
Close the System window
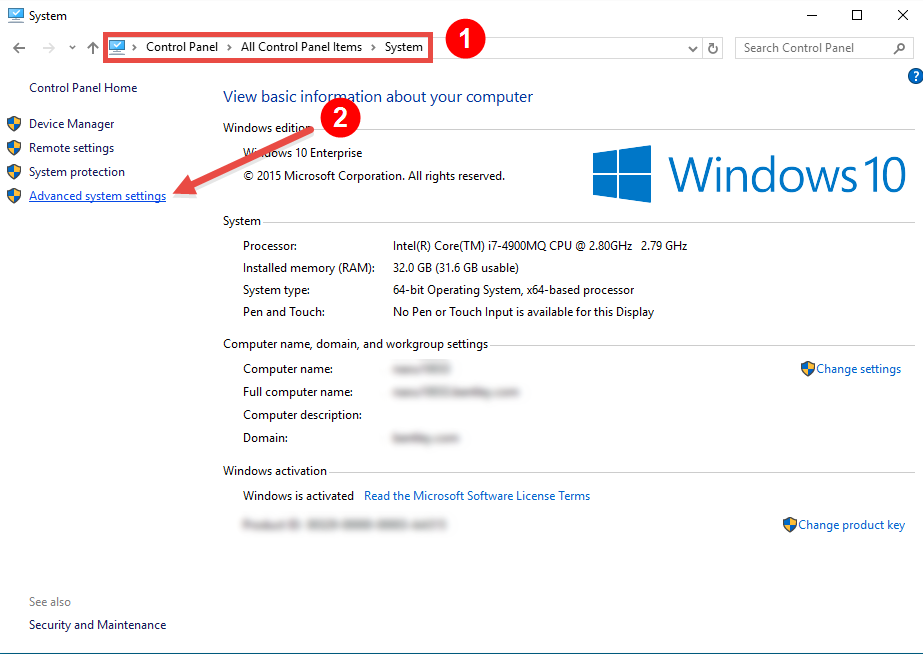[x=902, y=15]
